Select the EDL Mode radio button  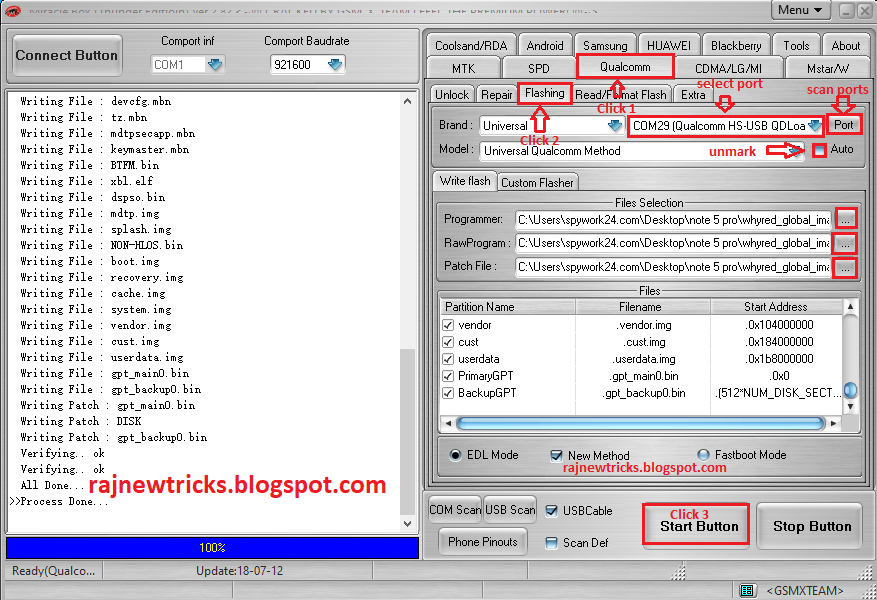click(x=455, y=455)
